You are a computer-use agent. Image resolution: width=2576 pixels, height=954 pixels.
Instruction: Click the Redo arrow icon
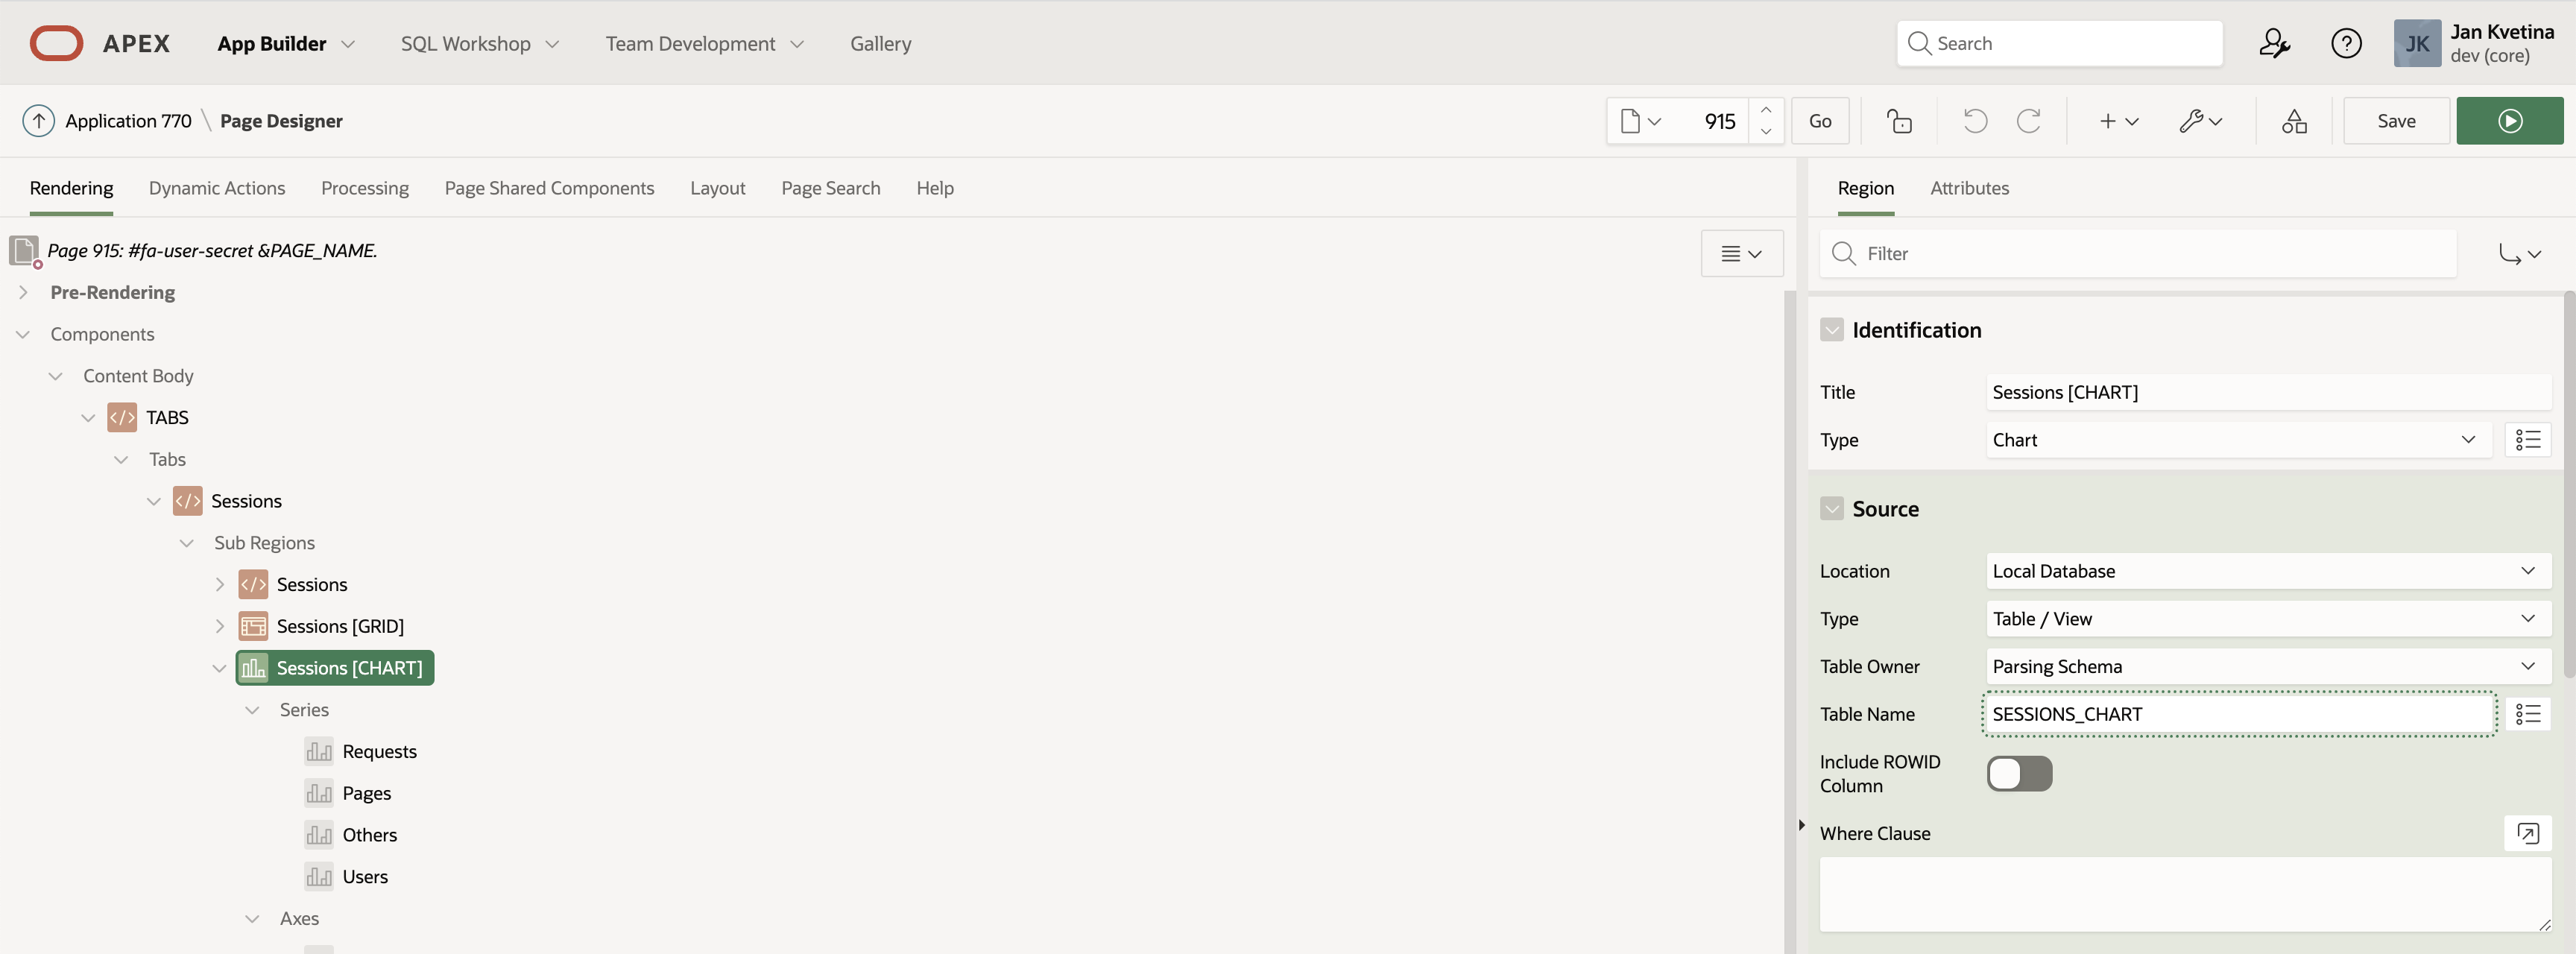(x=2028, y=121)
